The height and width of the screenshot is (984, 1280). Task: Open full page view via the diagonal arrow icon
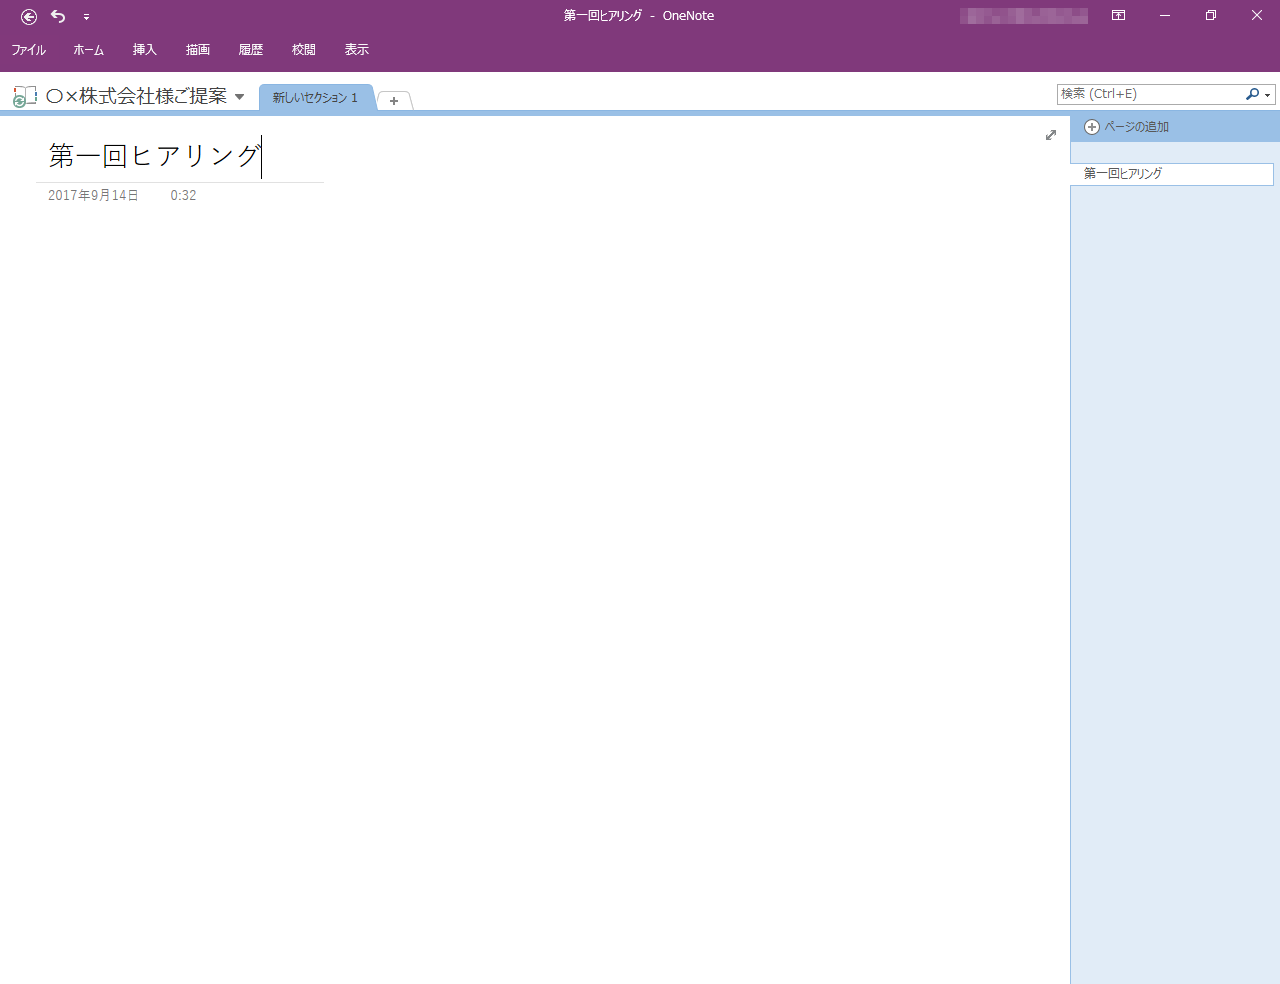click(1050, 135)
